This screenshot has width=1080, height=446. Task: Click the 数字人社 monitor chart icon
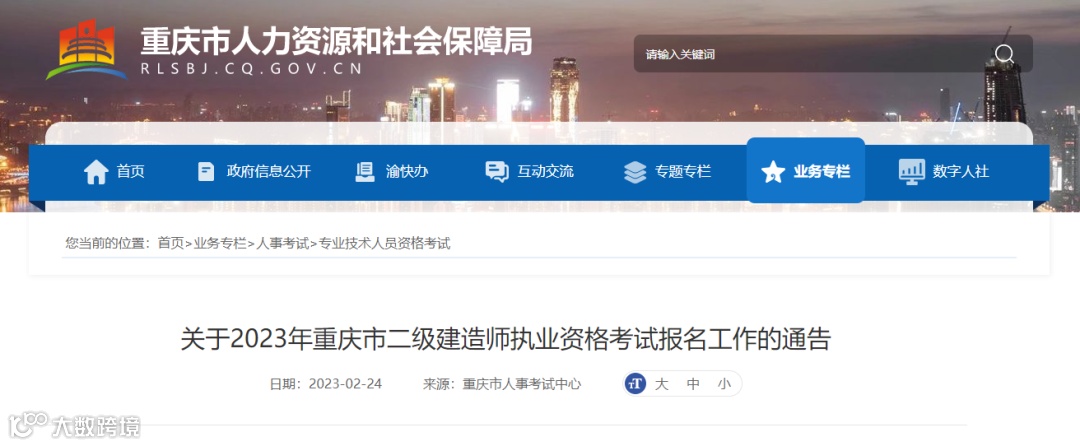coord(912,171)
